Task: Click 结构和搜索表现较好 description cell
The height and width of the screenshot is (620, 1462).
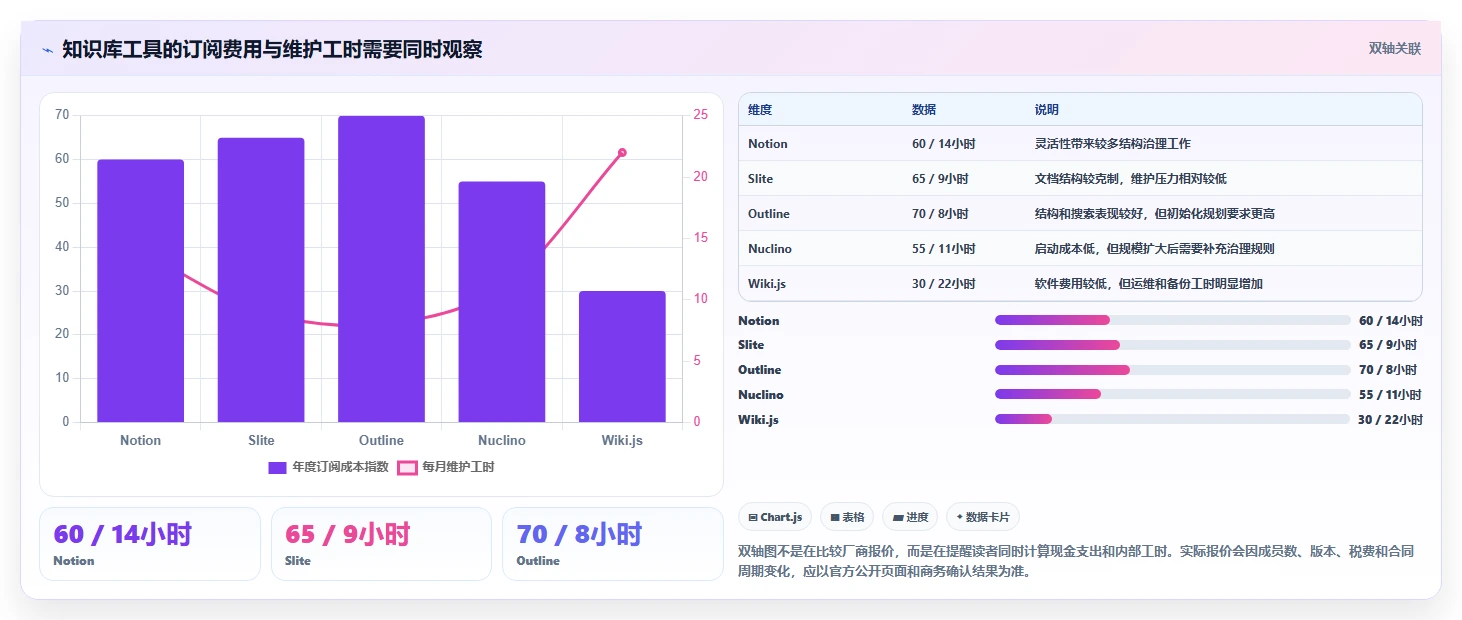Action: (1155, 214)
